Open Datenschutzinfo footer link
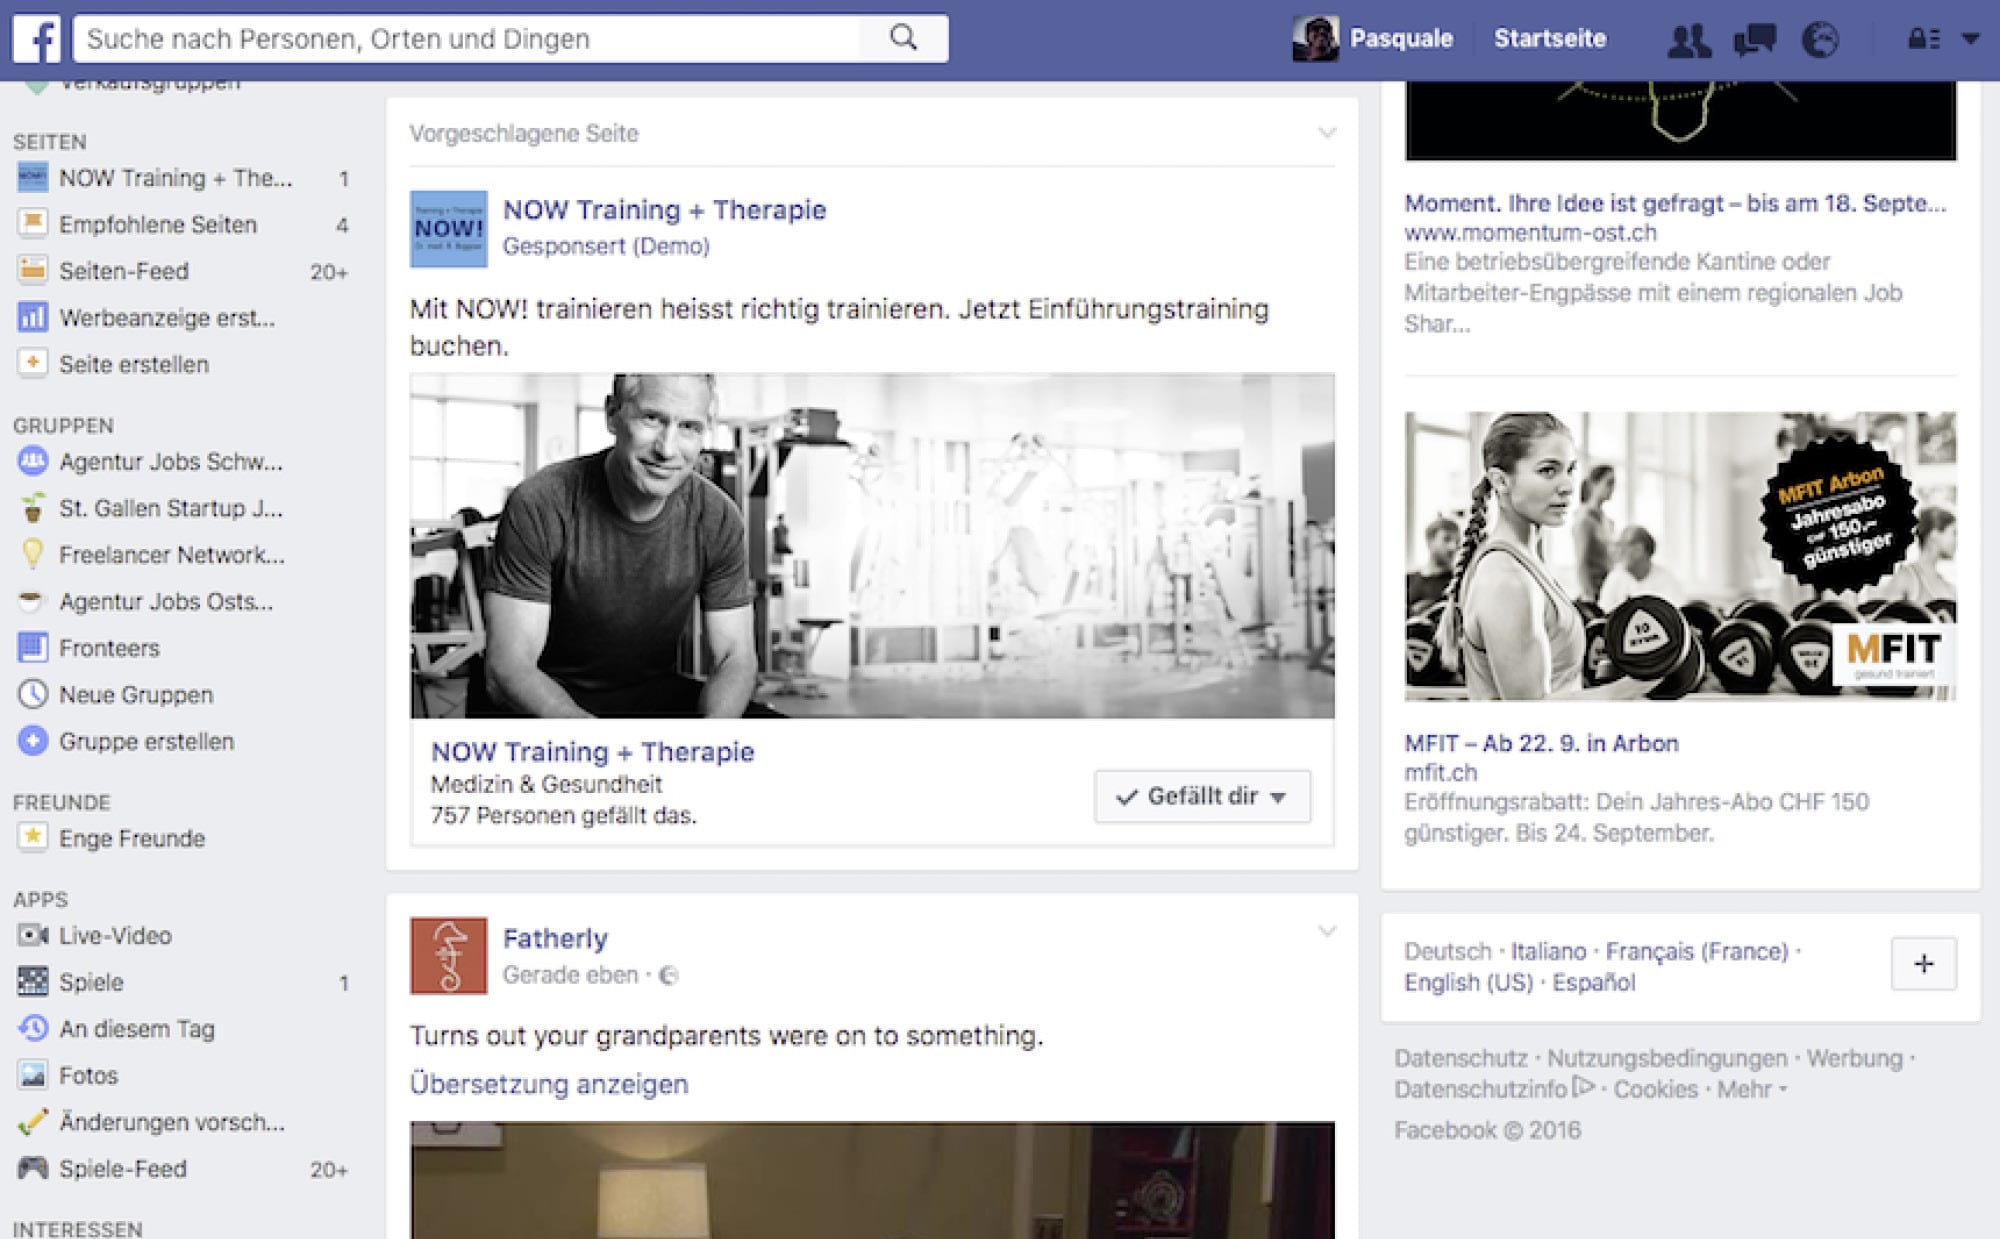The image size is (2000, 1239). click(1481, 1089)
